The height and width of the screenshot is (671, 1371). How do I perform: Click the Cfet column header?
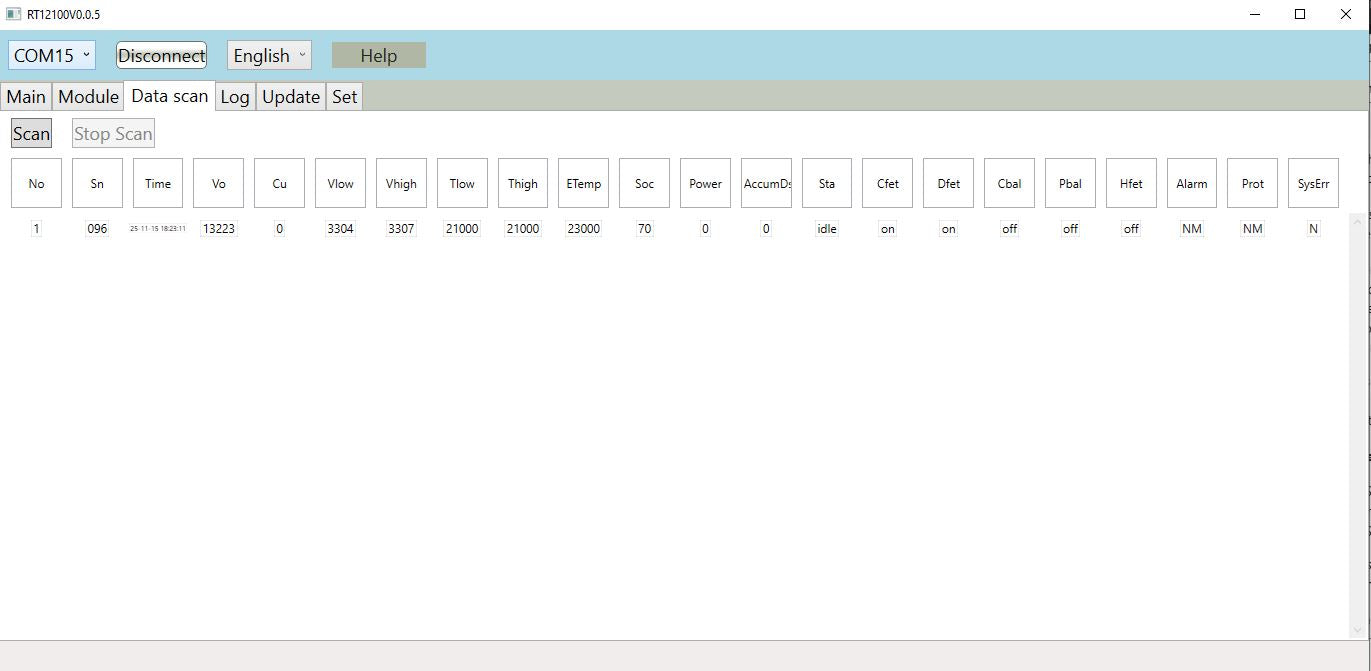pyautogui.click(x=887, y=184)
